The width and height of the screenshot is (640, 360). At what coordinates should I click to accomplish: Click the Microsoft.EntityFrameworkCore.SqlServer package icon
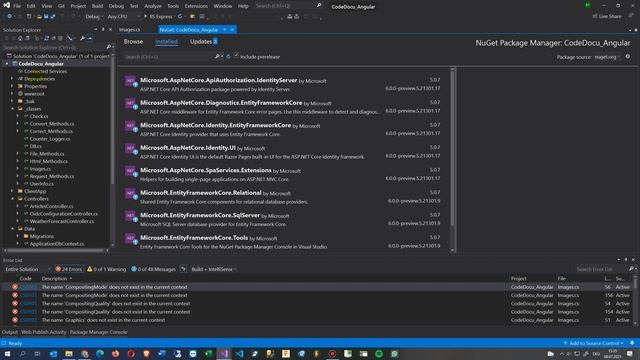coord(131,216)
